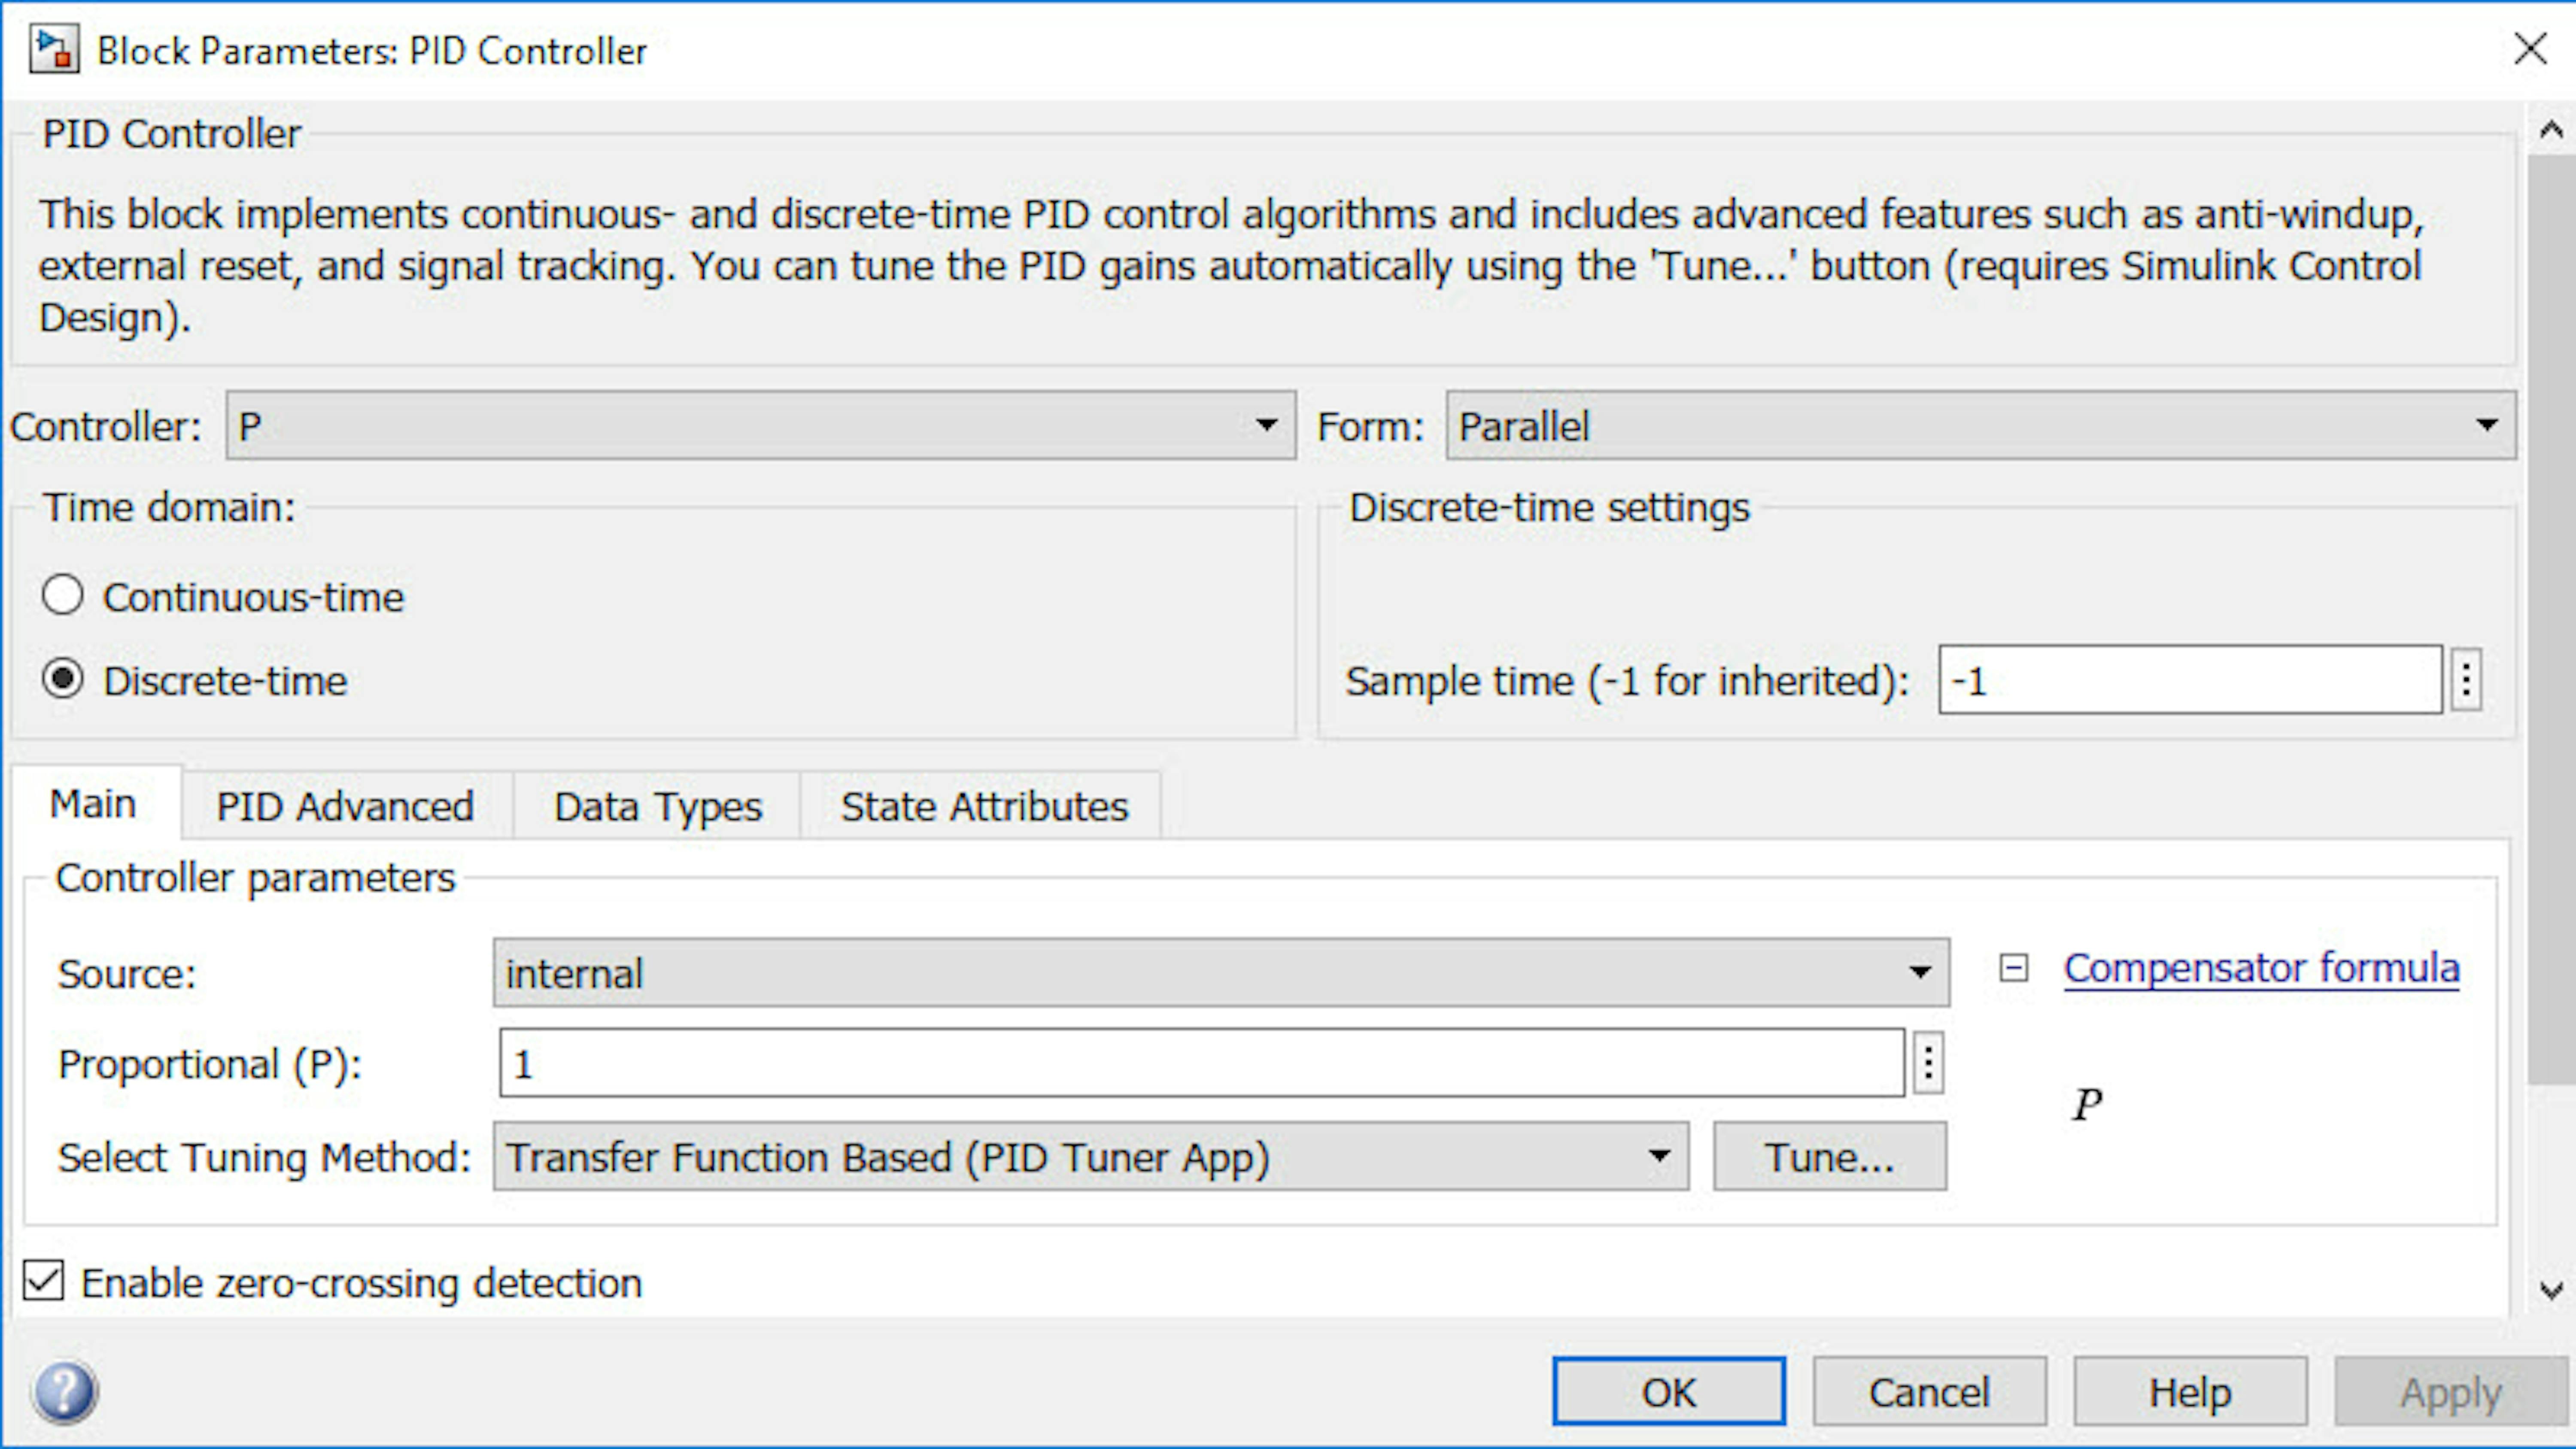Click the scrollbar up arrow
Viewport: 2576px width, 1449px height.
click(2551, 130)
